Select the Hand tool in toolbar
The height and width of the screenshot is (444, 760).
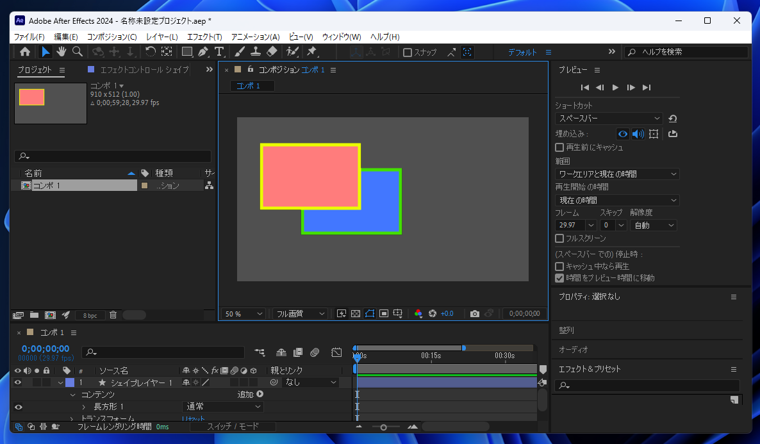point(61,52)
